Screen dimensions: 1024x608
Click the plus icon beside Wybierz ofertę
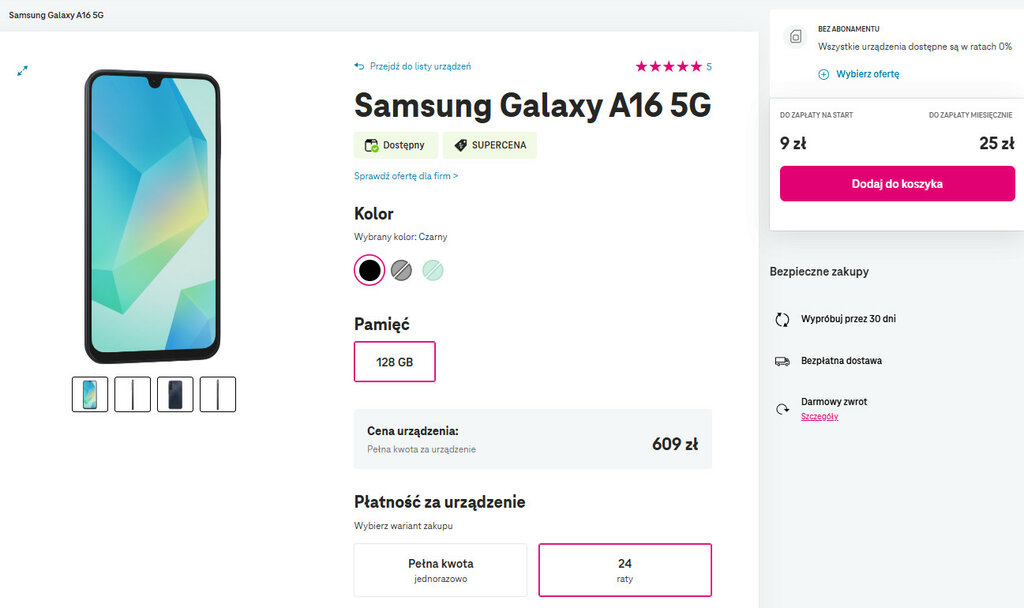824,74
